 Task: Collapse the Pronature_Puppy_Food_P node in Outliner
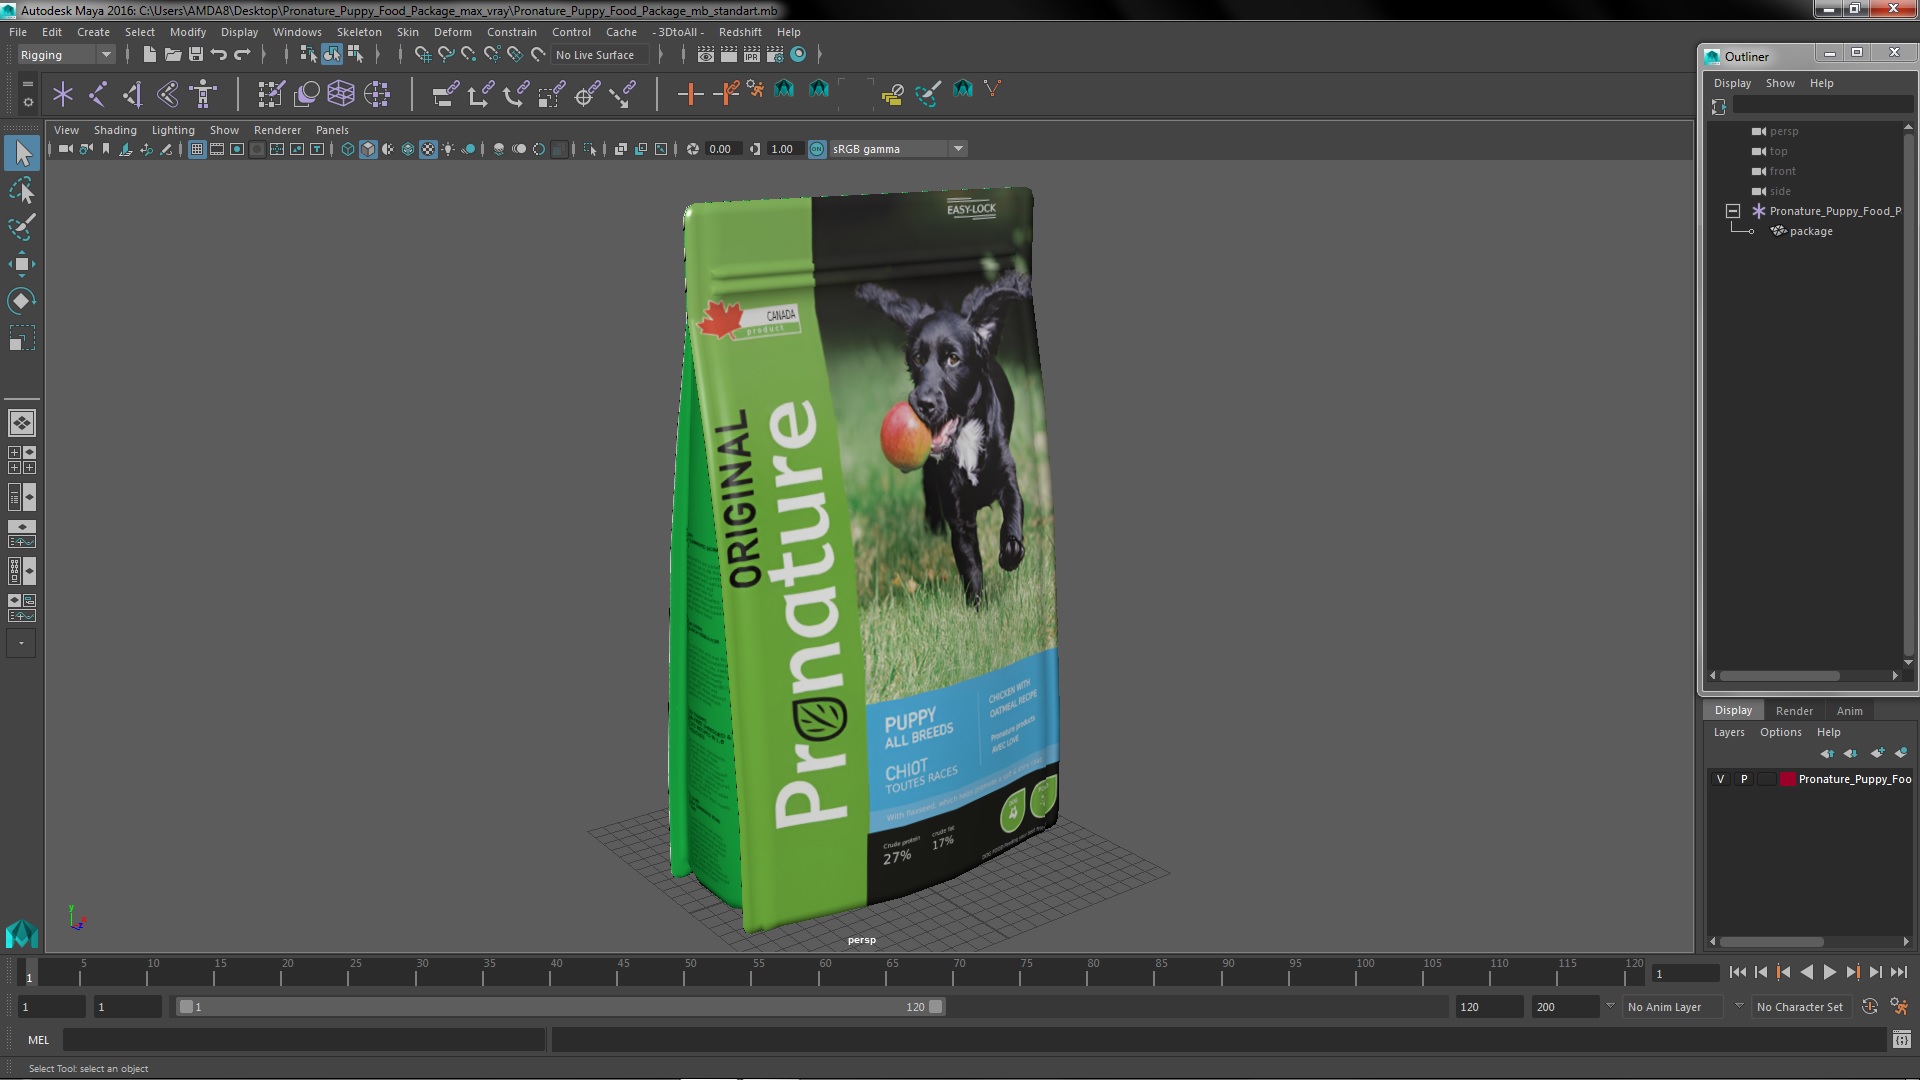pos(1732,211)
